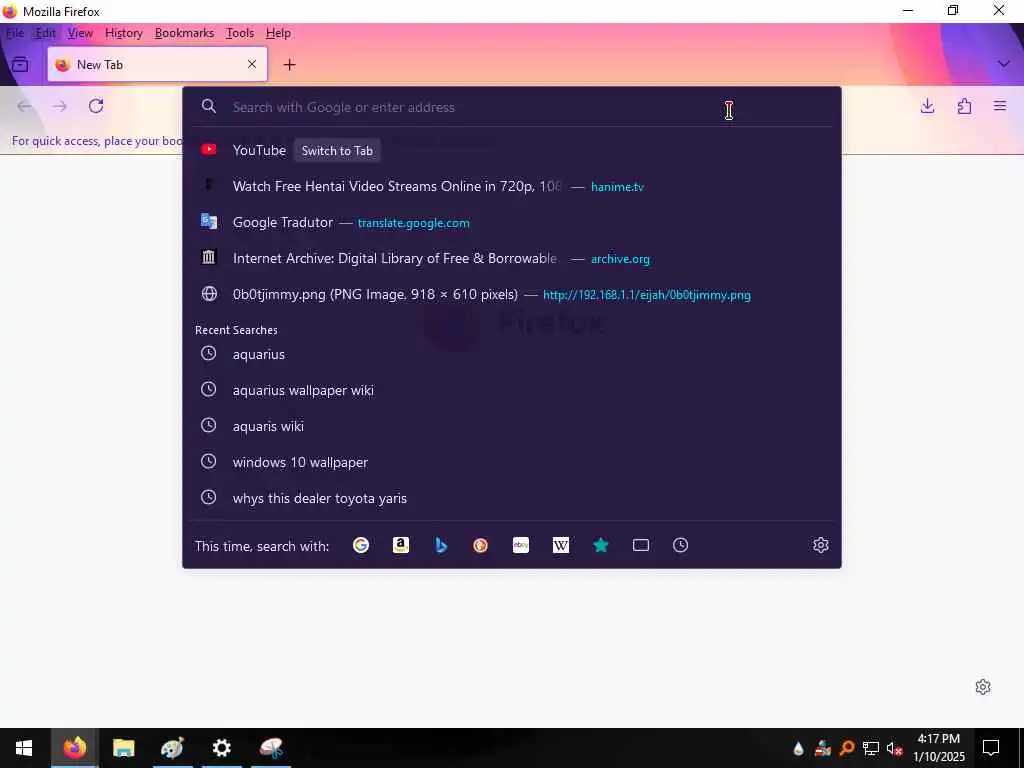
Task: Click the 192.168.1.1 image URL
Action: click(647, 295)
